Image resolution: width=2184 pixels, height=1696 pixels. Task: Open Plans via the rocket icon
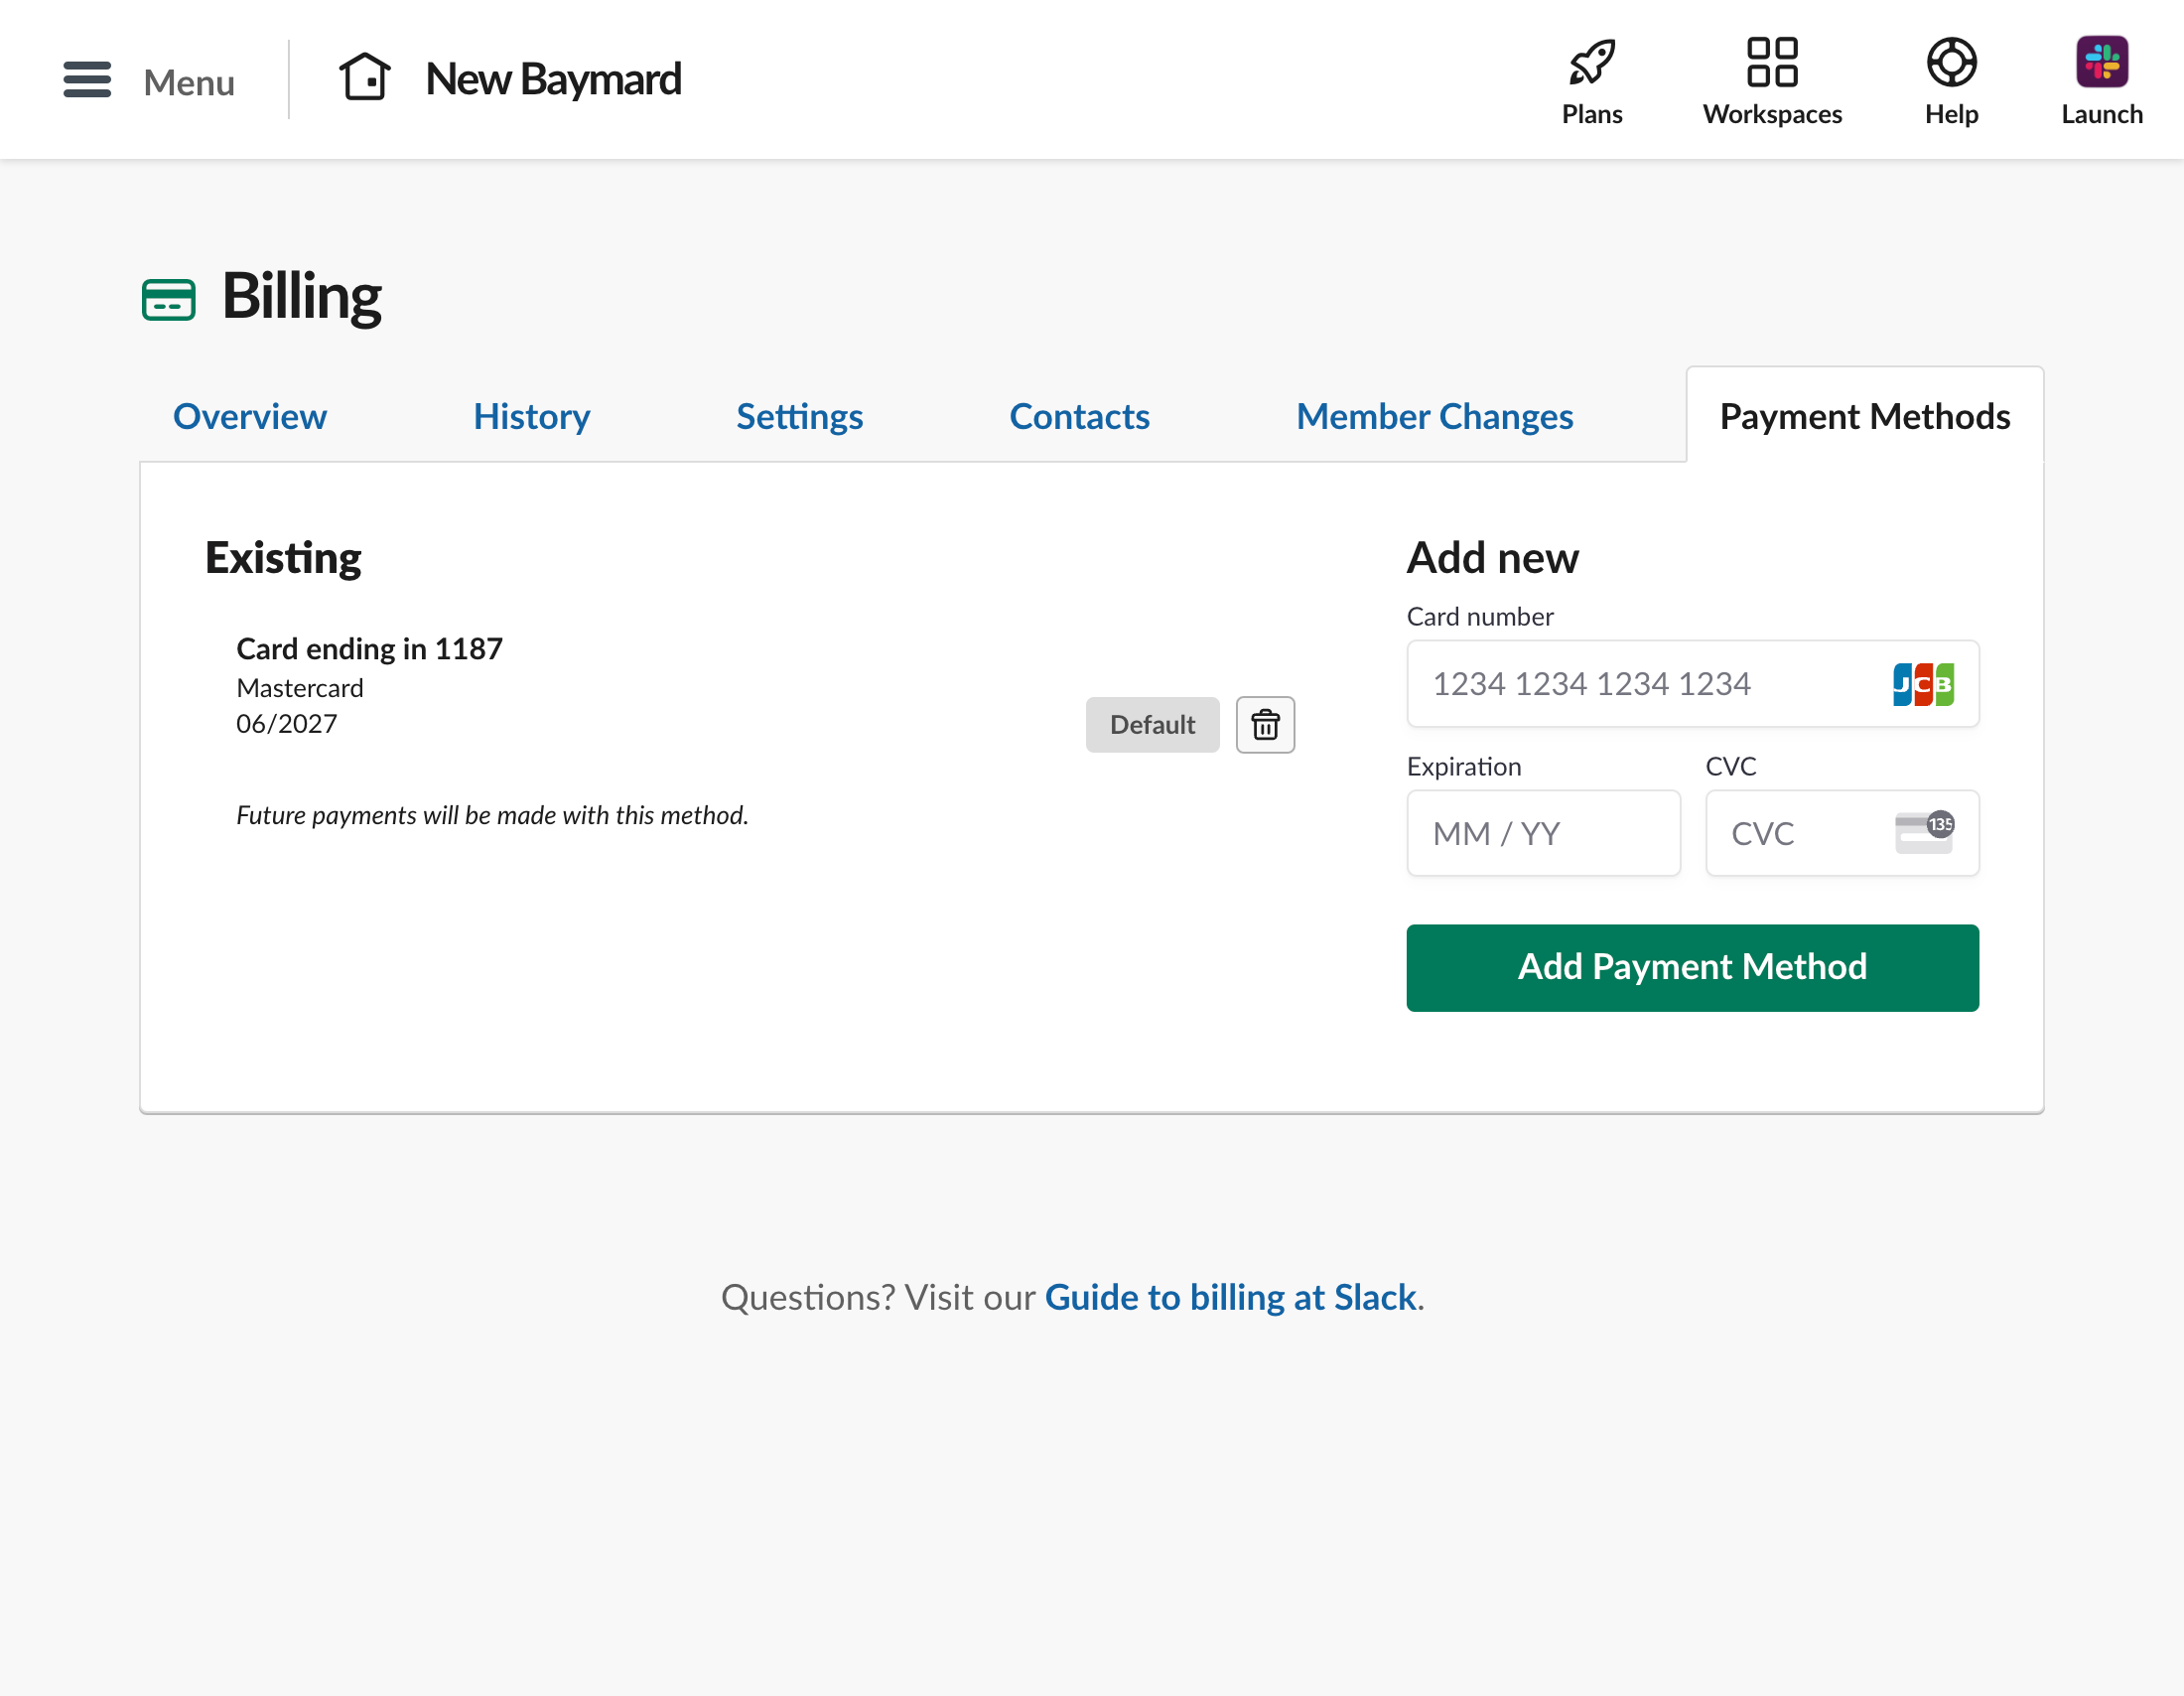coord(1591,62)
